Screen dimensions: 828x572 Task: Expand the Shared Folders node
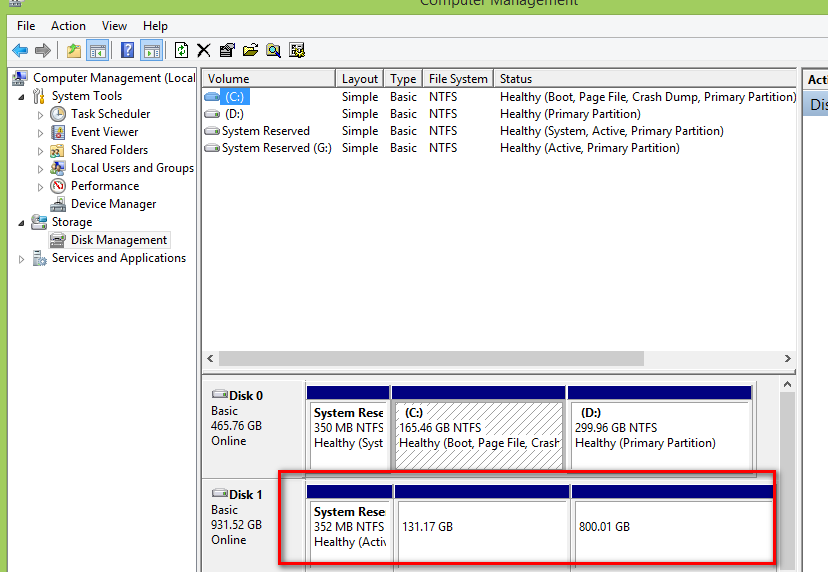[x=40, y=151]
